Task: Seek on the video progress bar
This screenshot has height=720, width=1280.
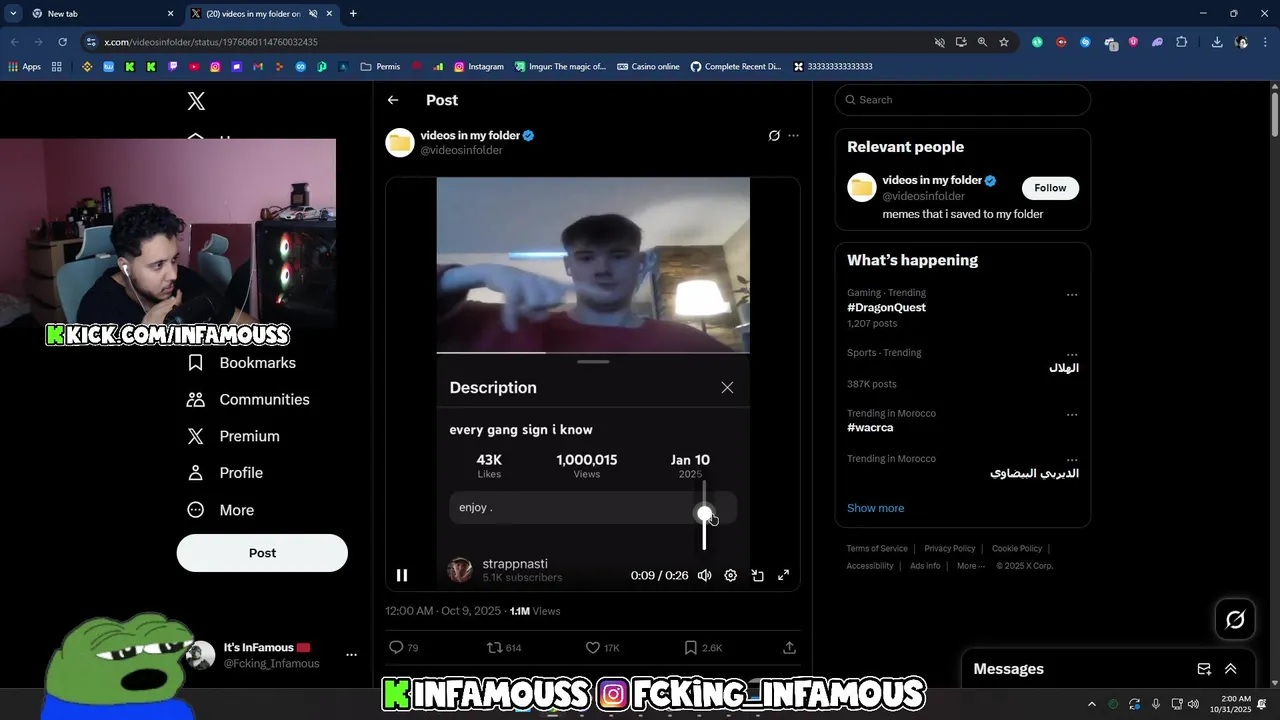Action: 593,353
